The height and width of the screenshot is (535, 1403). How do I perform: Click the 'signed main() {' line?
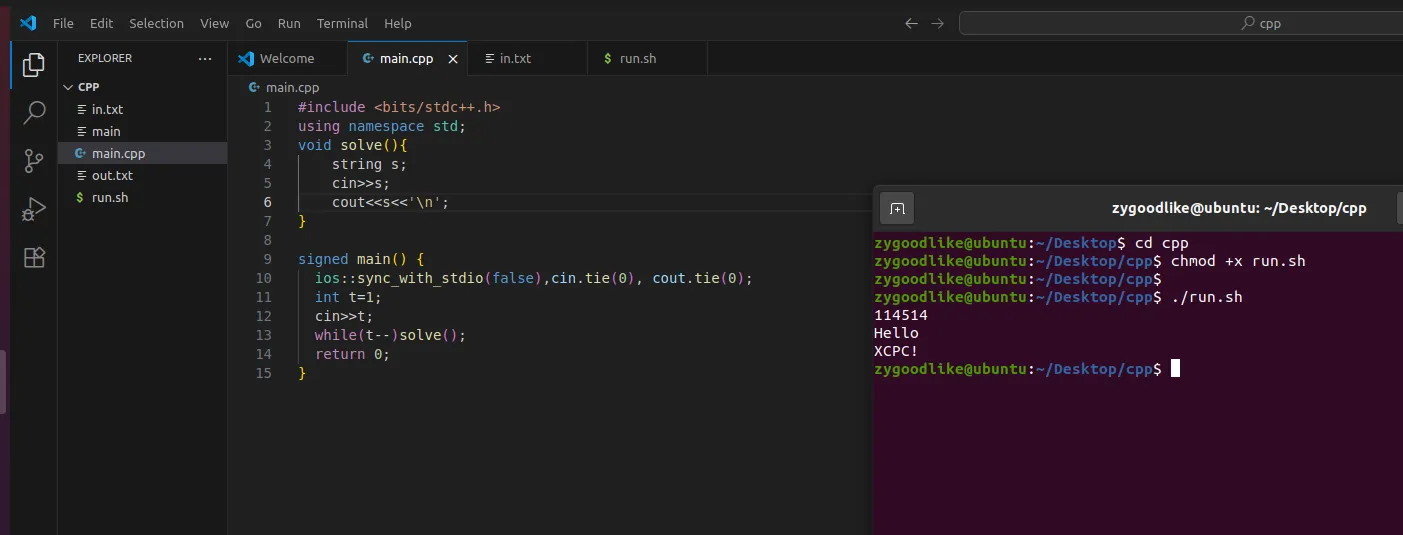[x=361, y=259]
